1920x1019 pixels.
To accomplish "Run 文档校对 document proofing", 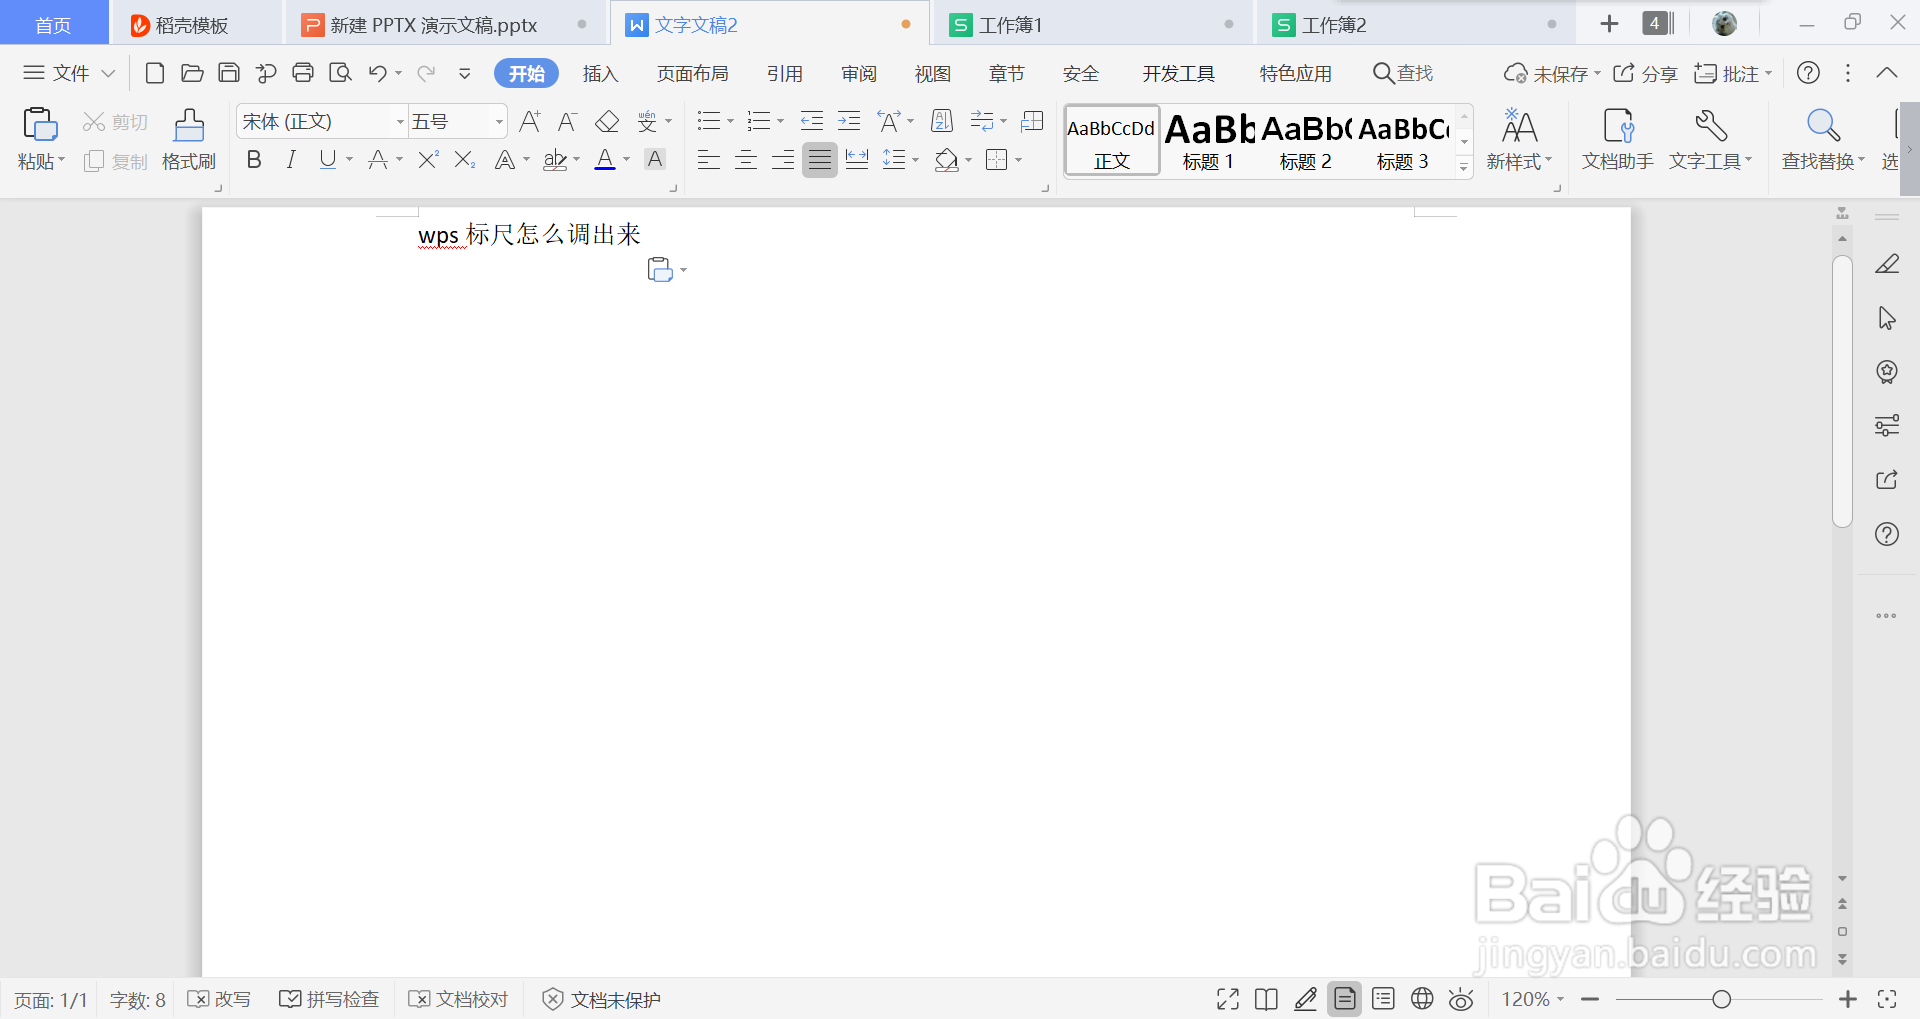I will pyautogui.click(x=458, y=998).
